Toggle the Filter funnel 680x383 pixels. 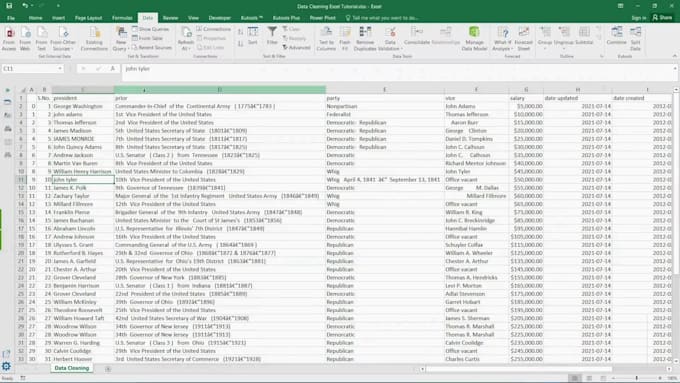272,36
